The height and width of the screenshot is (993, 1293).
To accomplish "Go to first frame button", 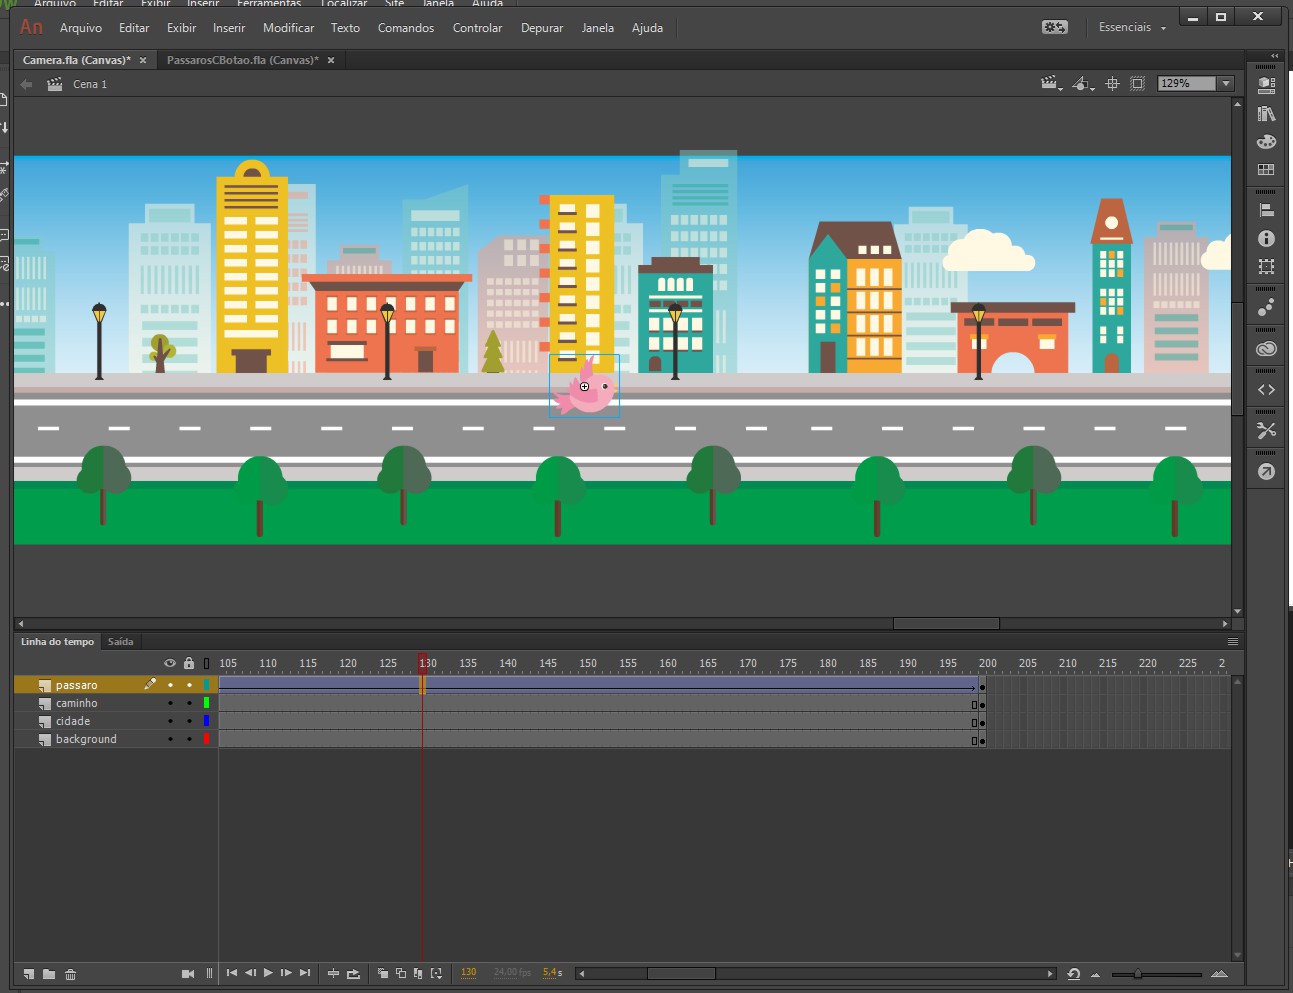I will (232, 973).
